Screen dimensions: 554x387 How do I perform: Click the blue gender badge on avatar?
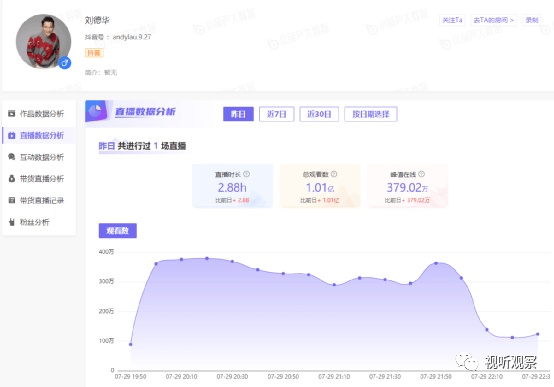(65, 63)
